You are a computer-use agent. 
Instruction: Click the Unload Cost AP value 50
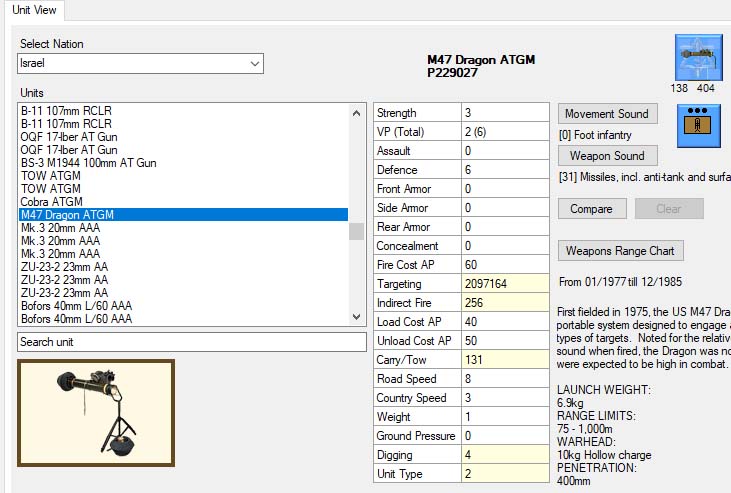(x=505, y=341)
